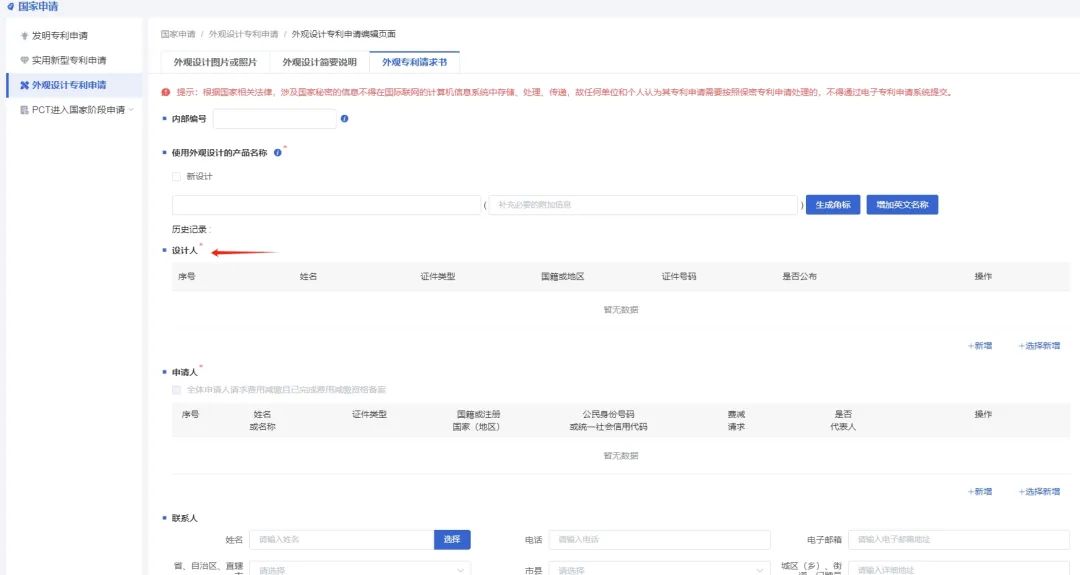Click the 内部编号 input field

[x=274, y=119]
